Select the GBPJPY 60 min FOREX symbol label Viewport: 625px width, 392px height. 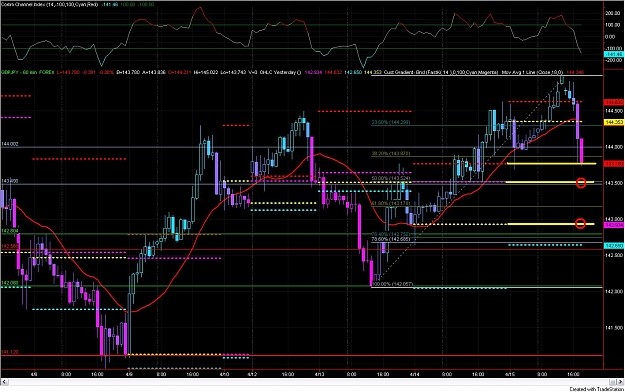[x=27, y=73]
